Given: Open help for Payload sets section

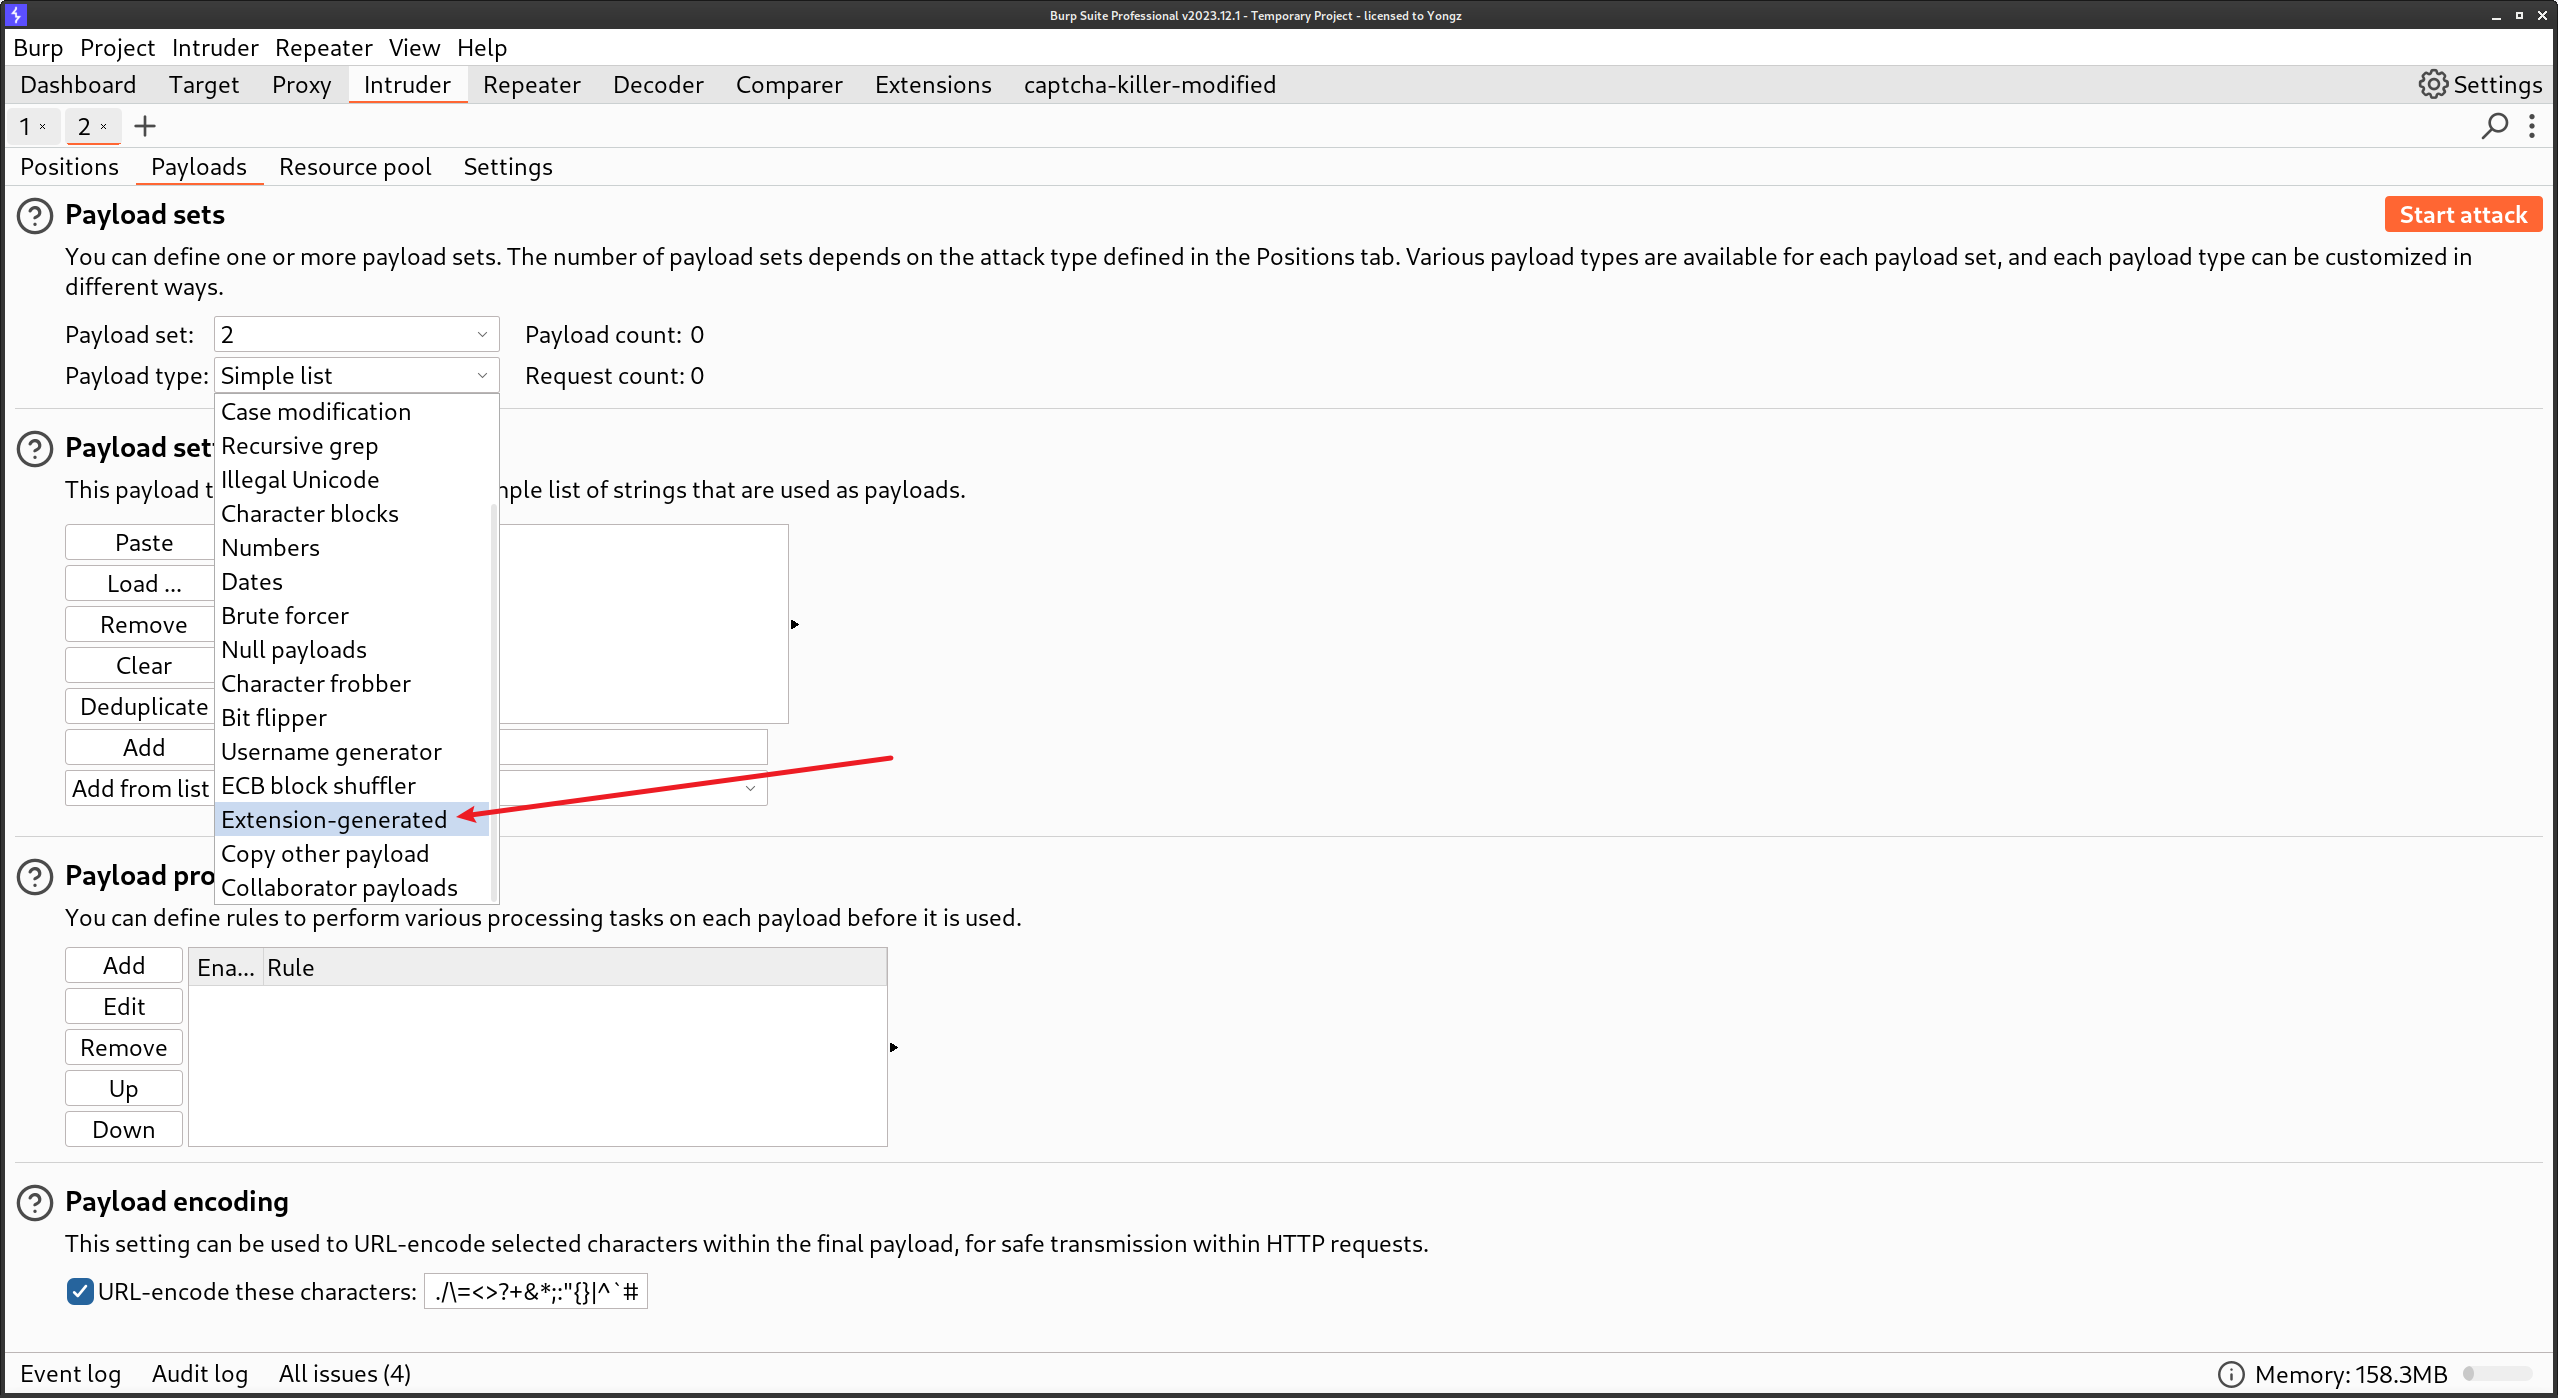Looking at the screenshot, I should [x=35, y=215].
